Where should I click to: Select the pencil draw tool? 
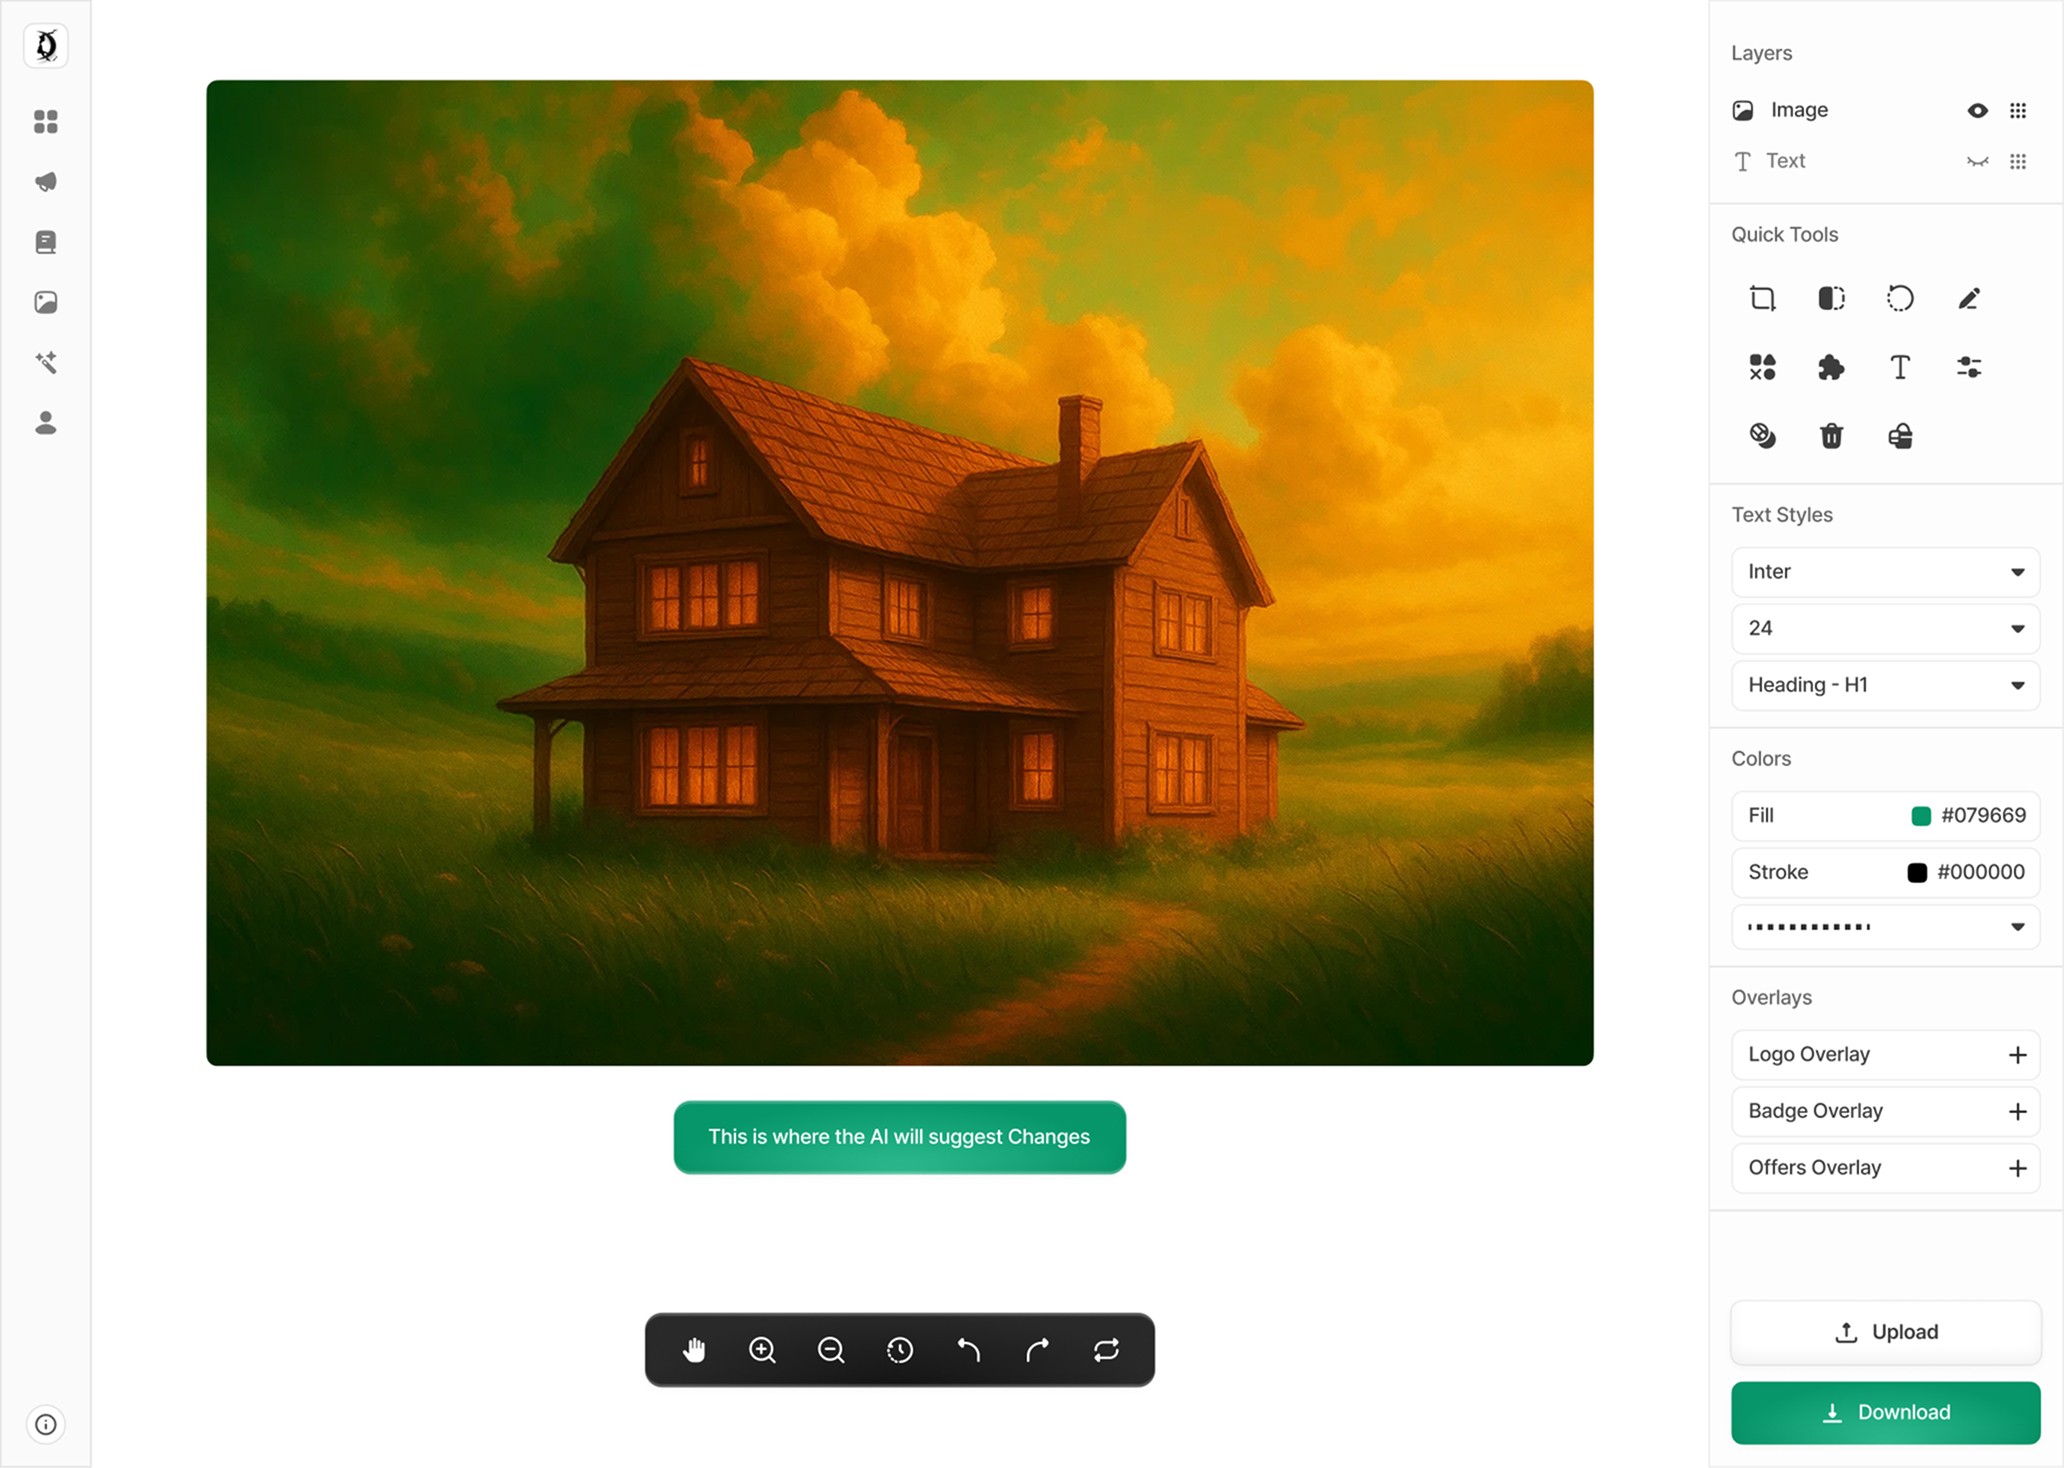click(1968, 299)
